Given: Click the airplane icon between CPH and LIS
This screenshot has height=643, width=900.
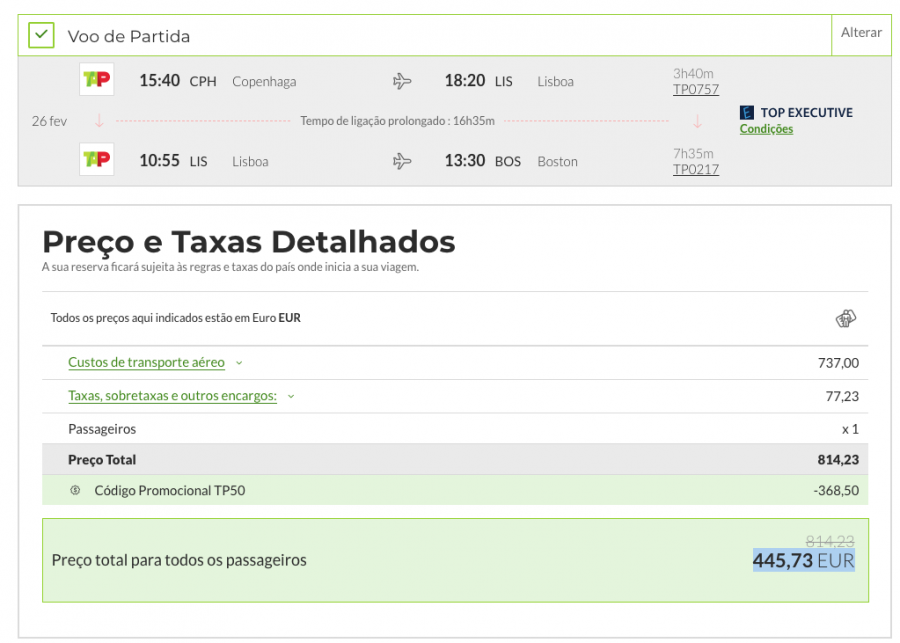Looking at the screenshot, I should 402,81.
